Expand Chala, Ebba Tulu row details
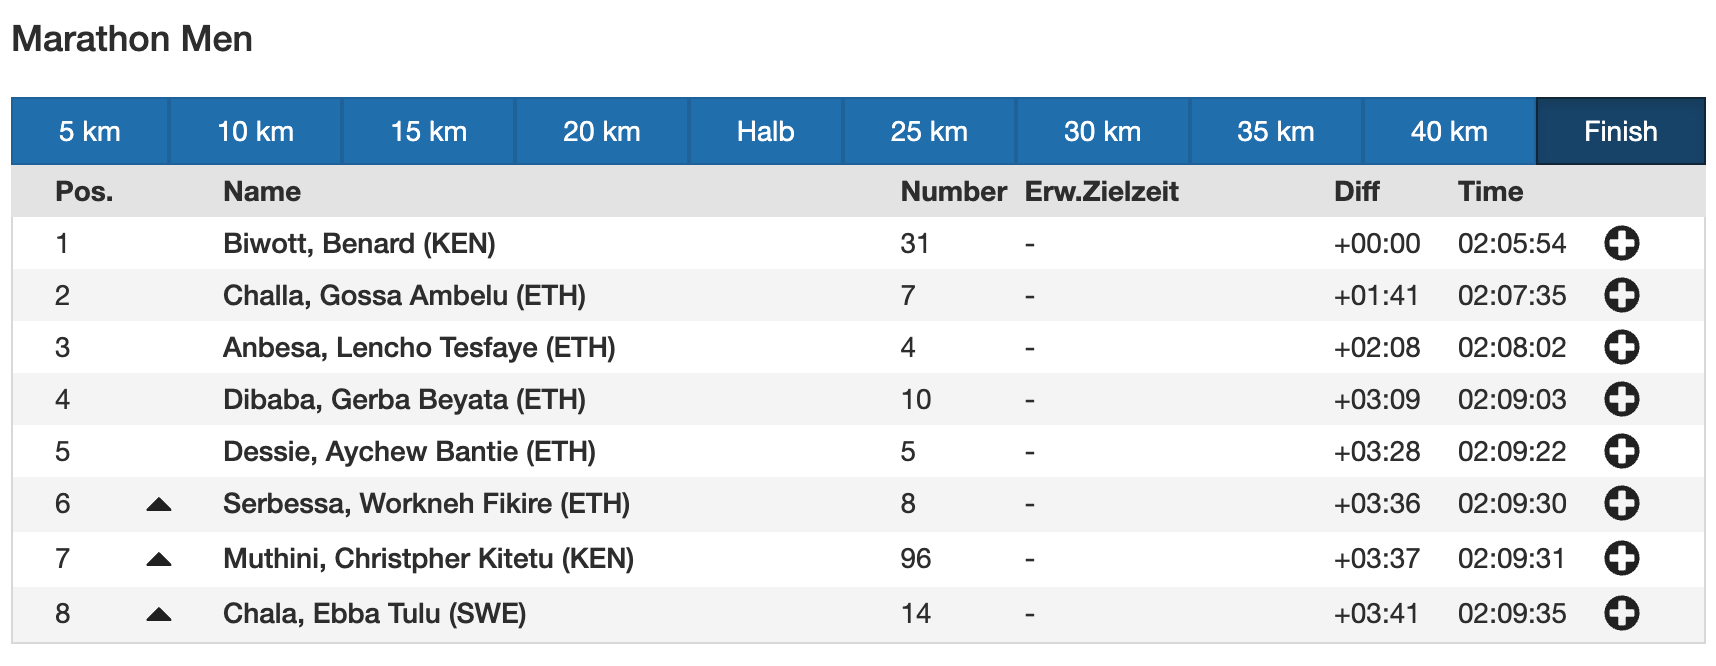 [x=1621, y=613]
